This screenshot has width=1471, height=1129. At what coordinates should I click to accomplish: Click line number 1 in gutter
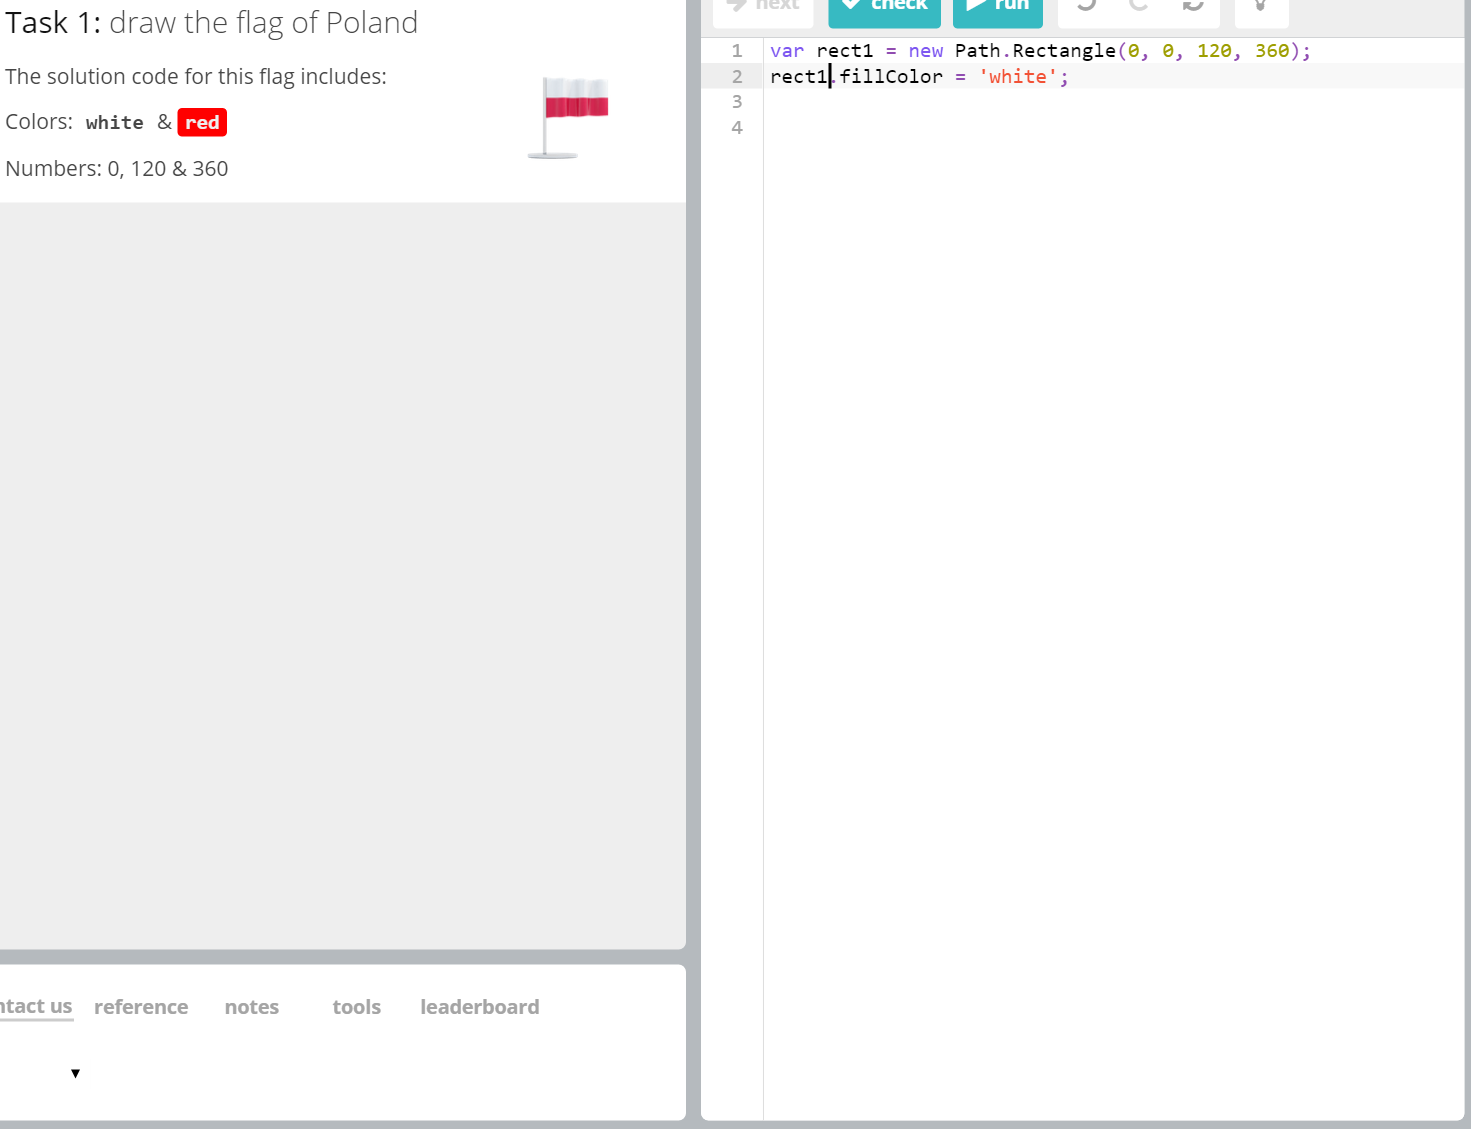[x=737, y=51]
